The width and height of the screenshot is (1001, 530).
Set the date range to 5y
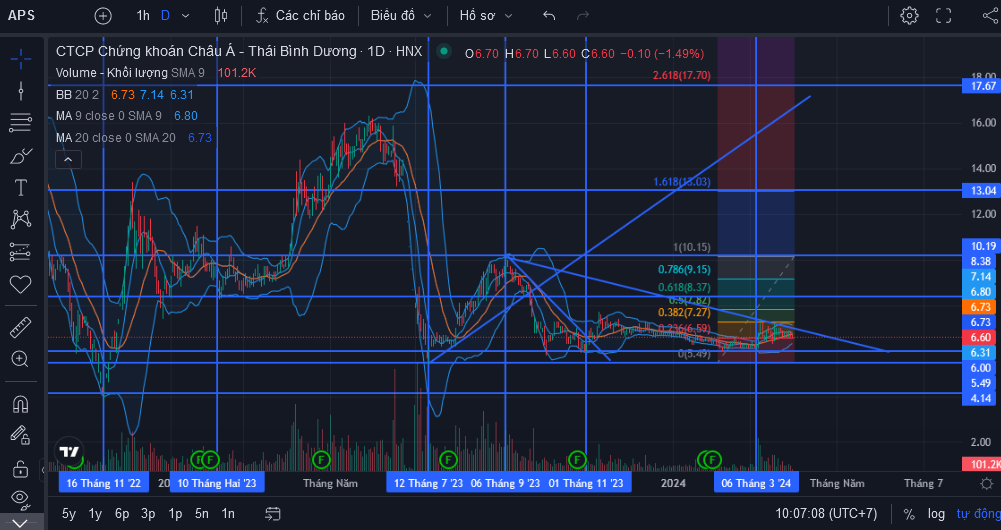(x=69, y=513)
